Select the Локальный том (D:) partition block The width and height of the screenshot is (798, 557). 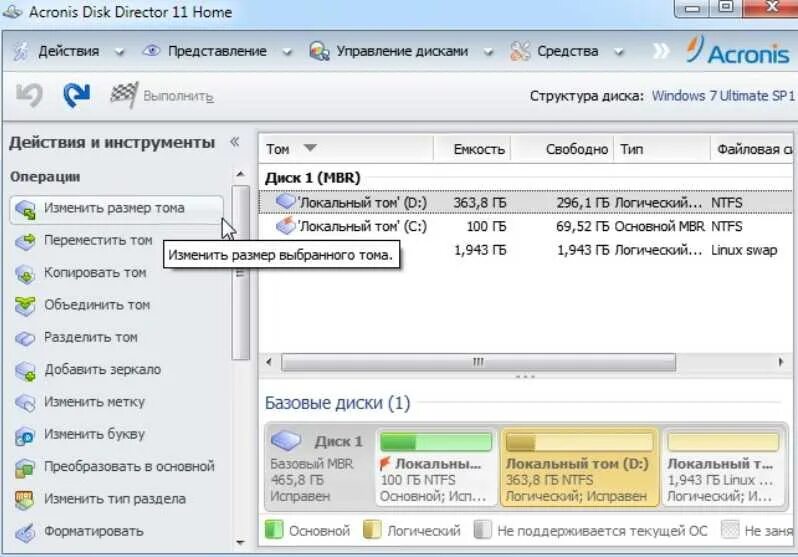pyautogui.click(x=580, y=467)
